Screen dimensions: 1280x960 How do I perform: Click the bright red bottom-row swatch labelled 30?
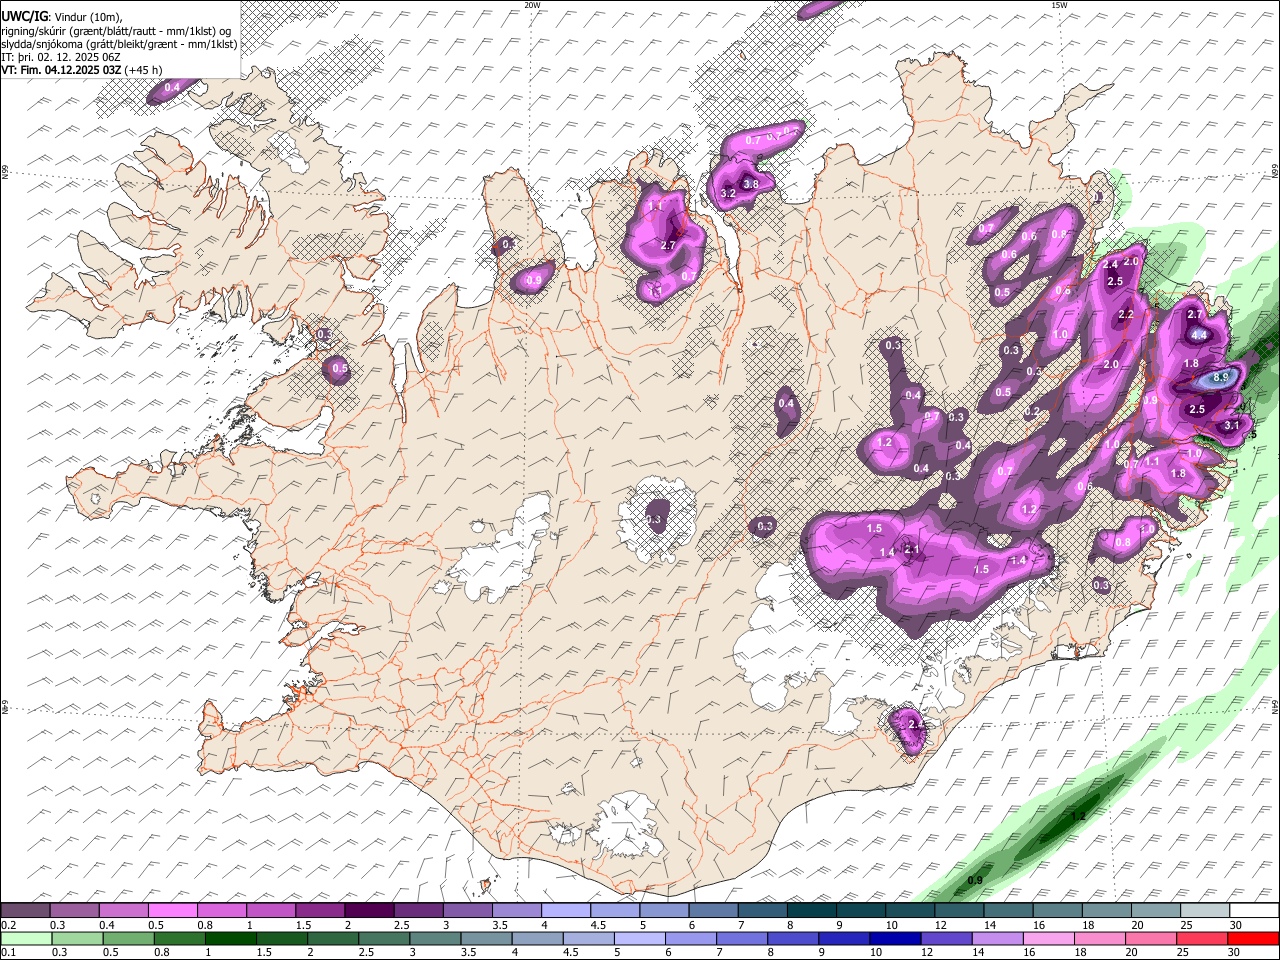pyautogui.click(x=1253, y=939)
